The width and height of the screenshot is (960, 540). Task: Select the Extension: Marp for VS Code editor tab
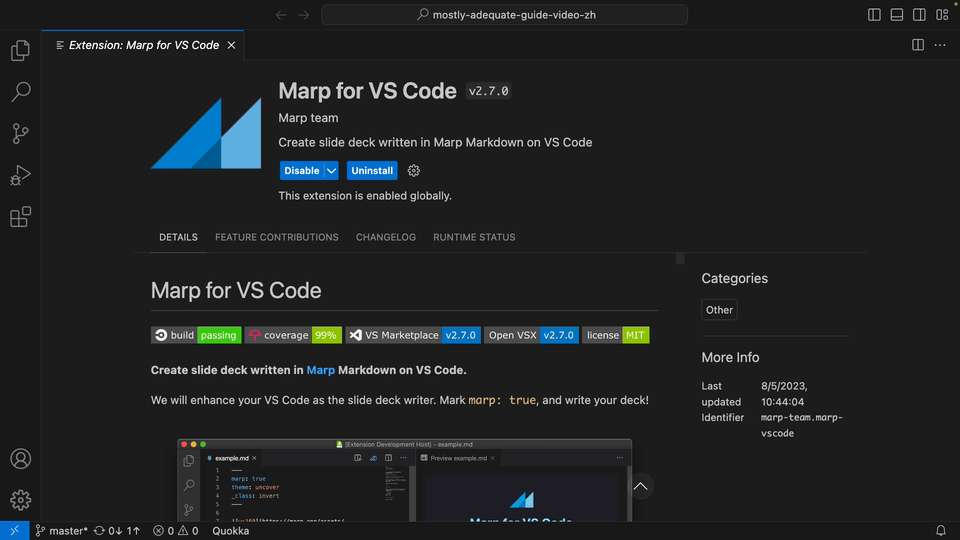[143, 45]
